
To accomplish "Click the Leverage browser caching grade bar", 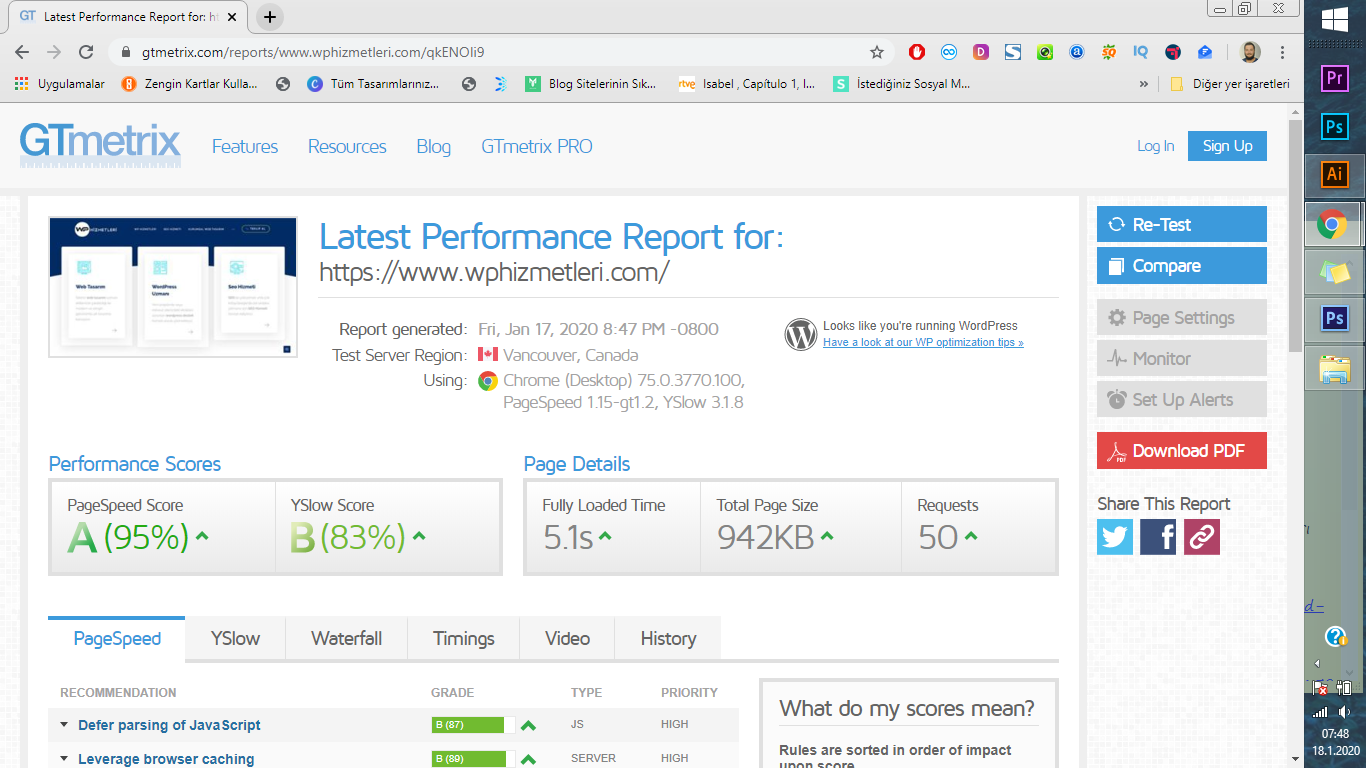I will coord(473,759).
